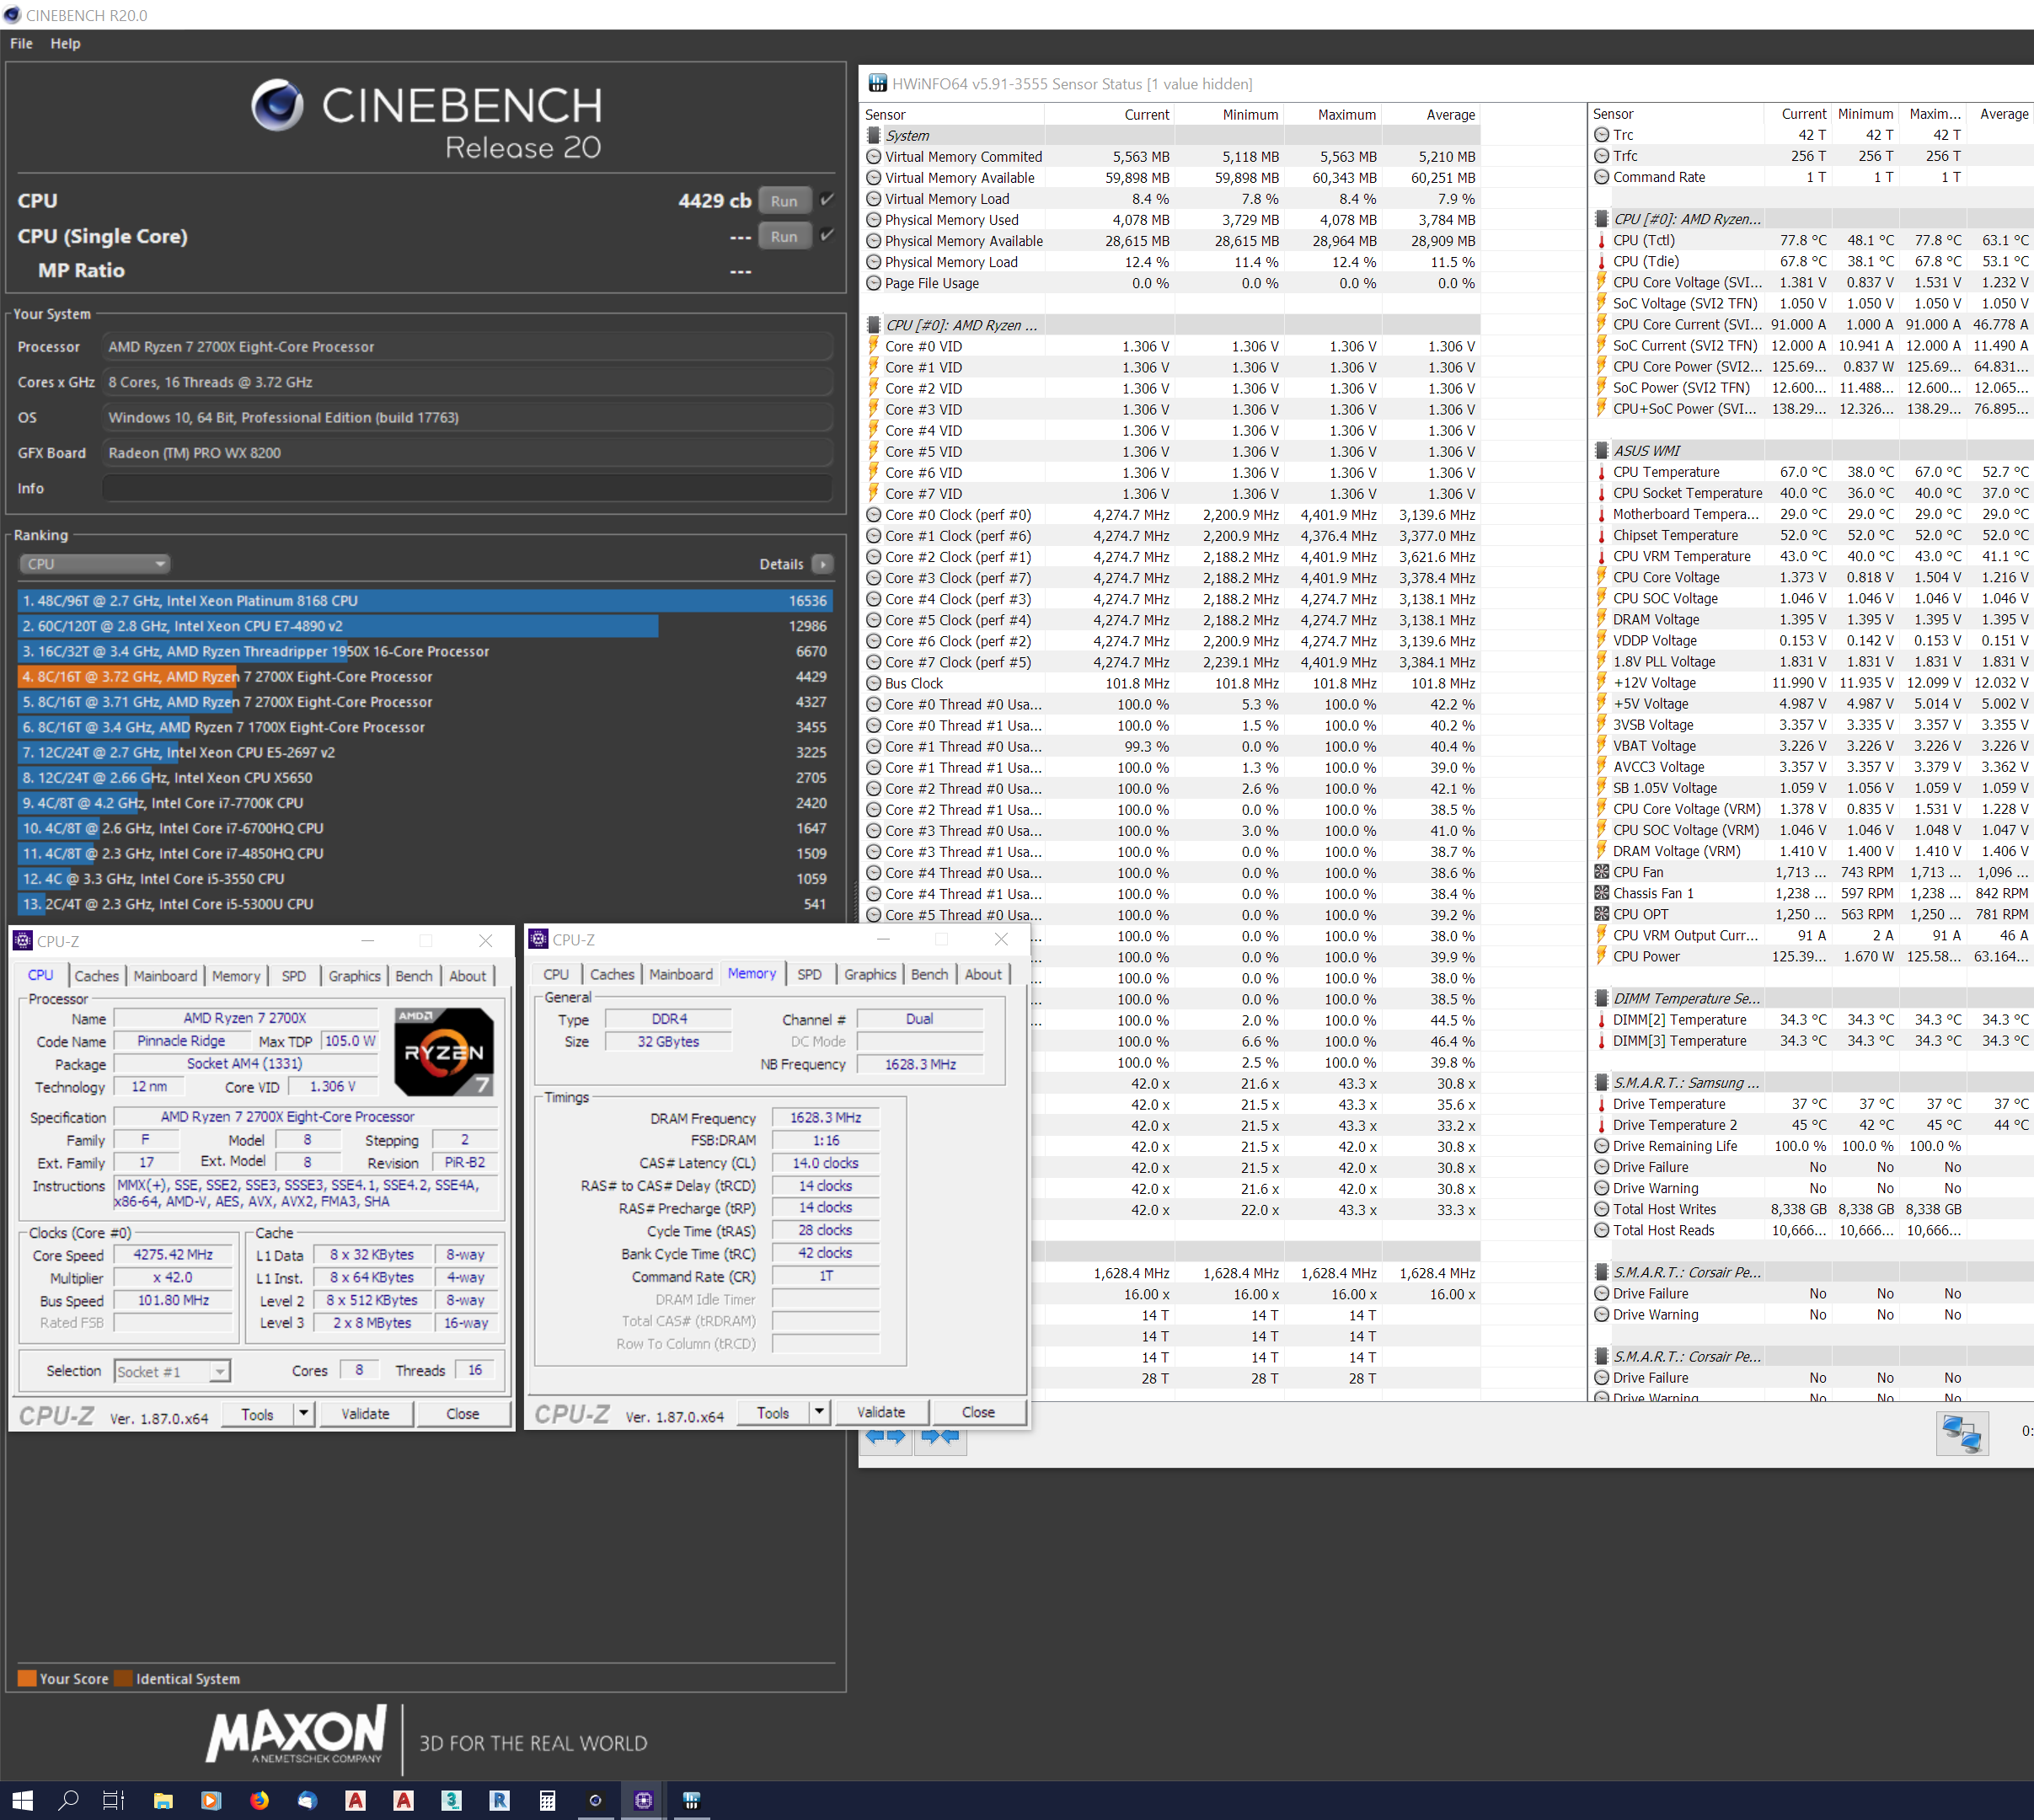Click HWiNFO taskbar icon

click(x=691, y=1800)
